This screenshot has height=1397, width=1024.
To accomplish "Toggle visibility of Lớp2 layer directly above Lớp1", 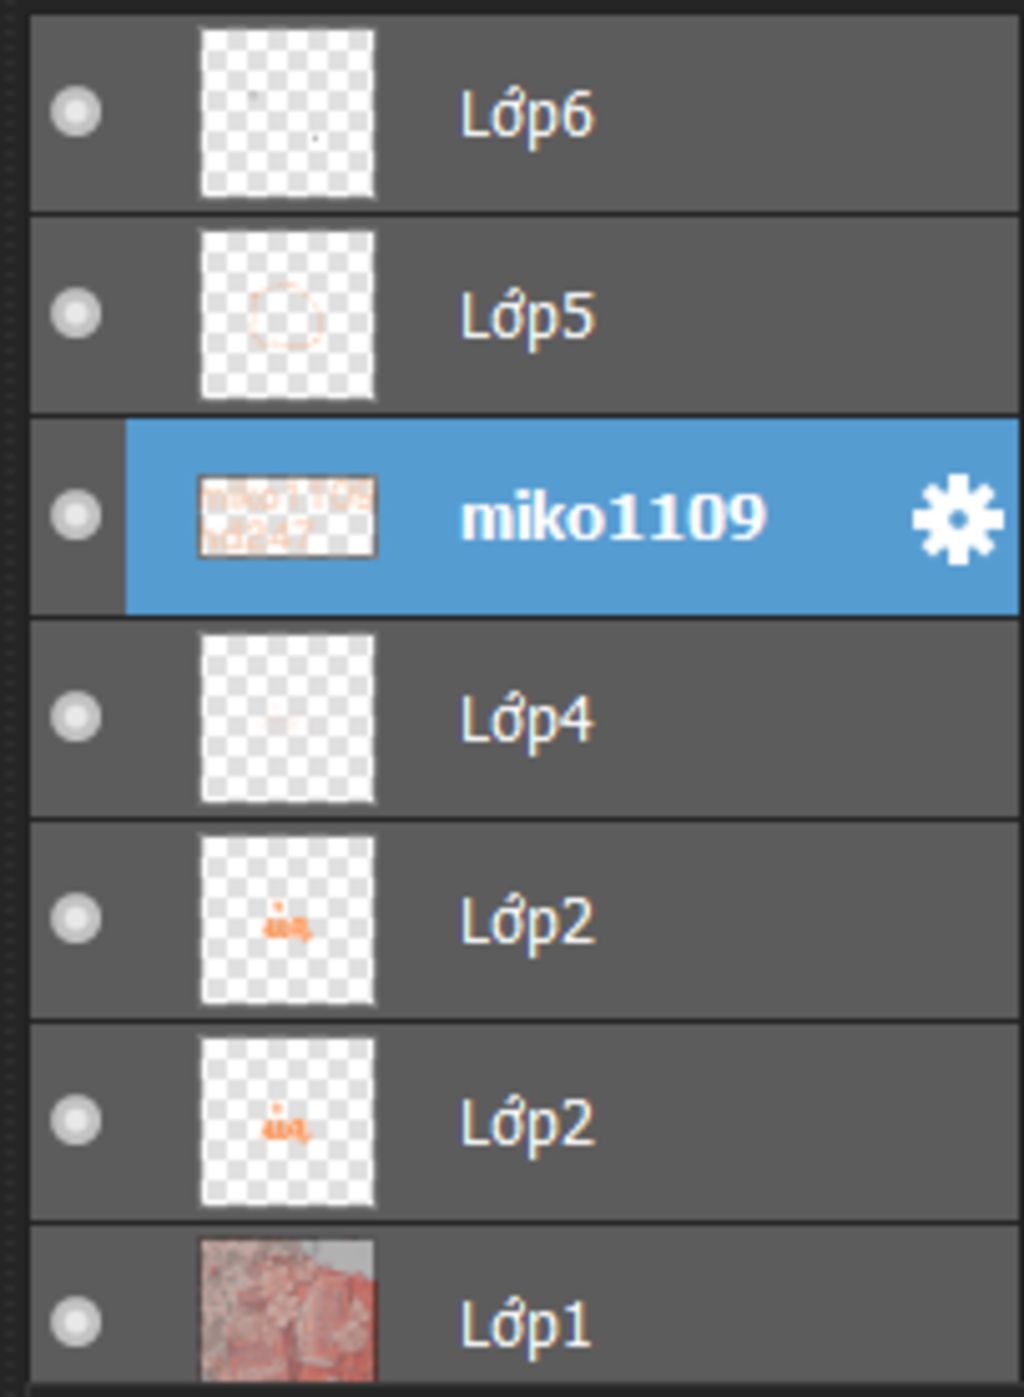I will [76, 1119].
